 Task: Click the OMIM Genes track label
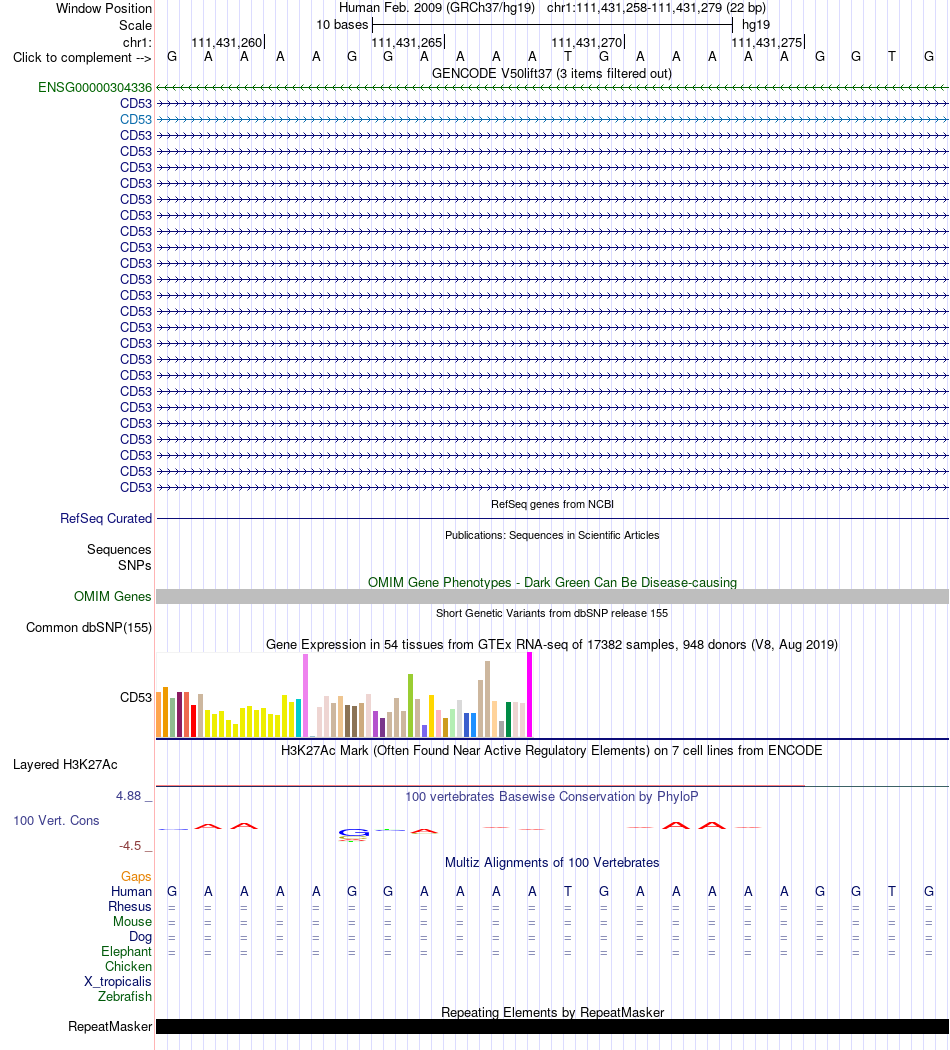click(x=112, y=597)
